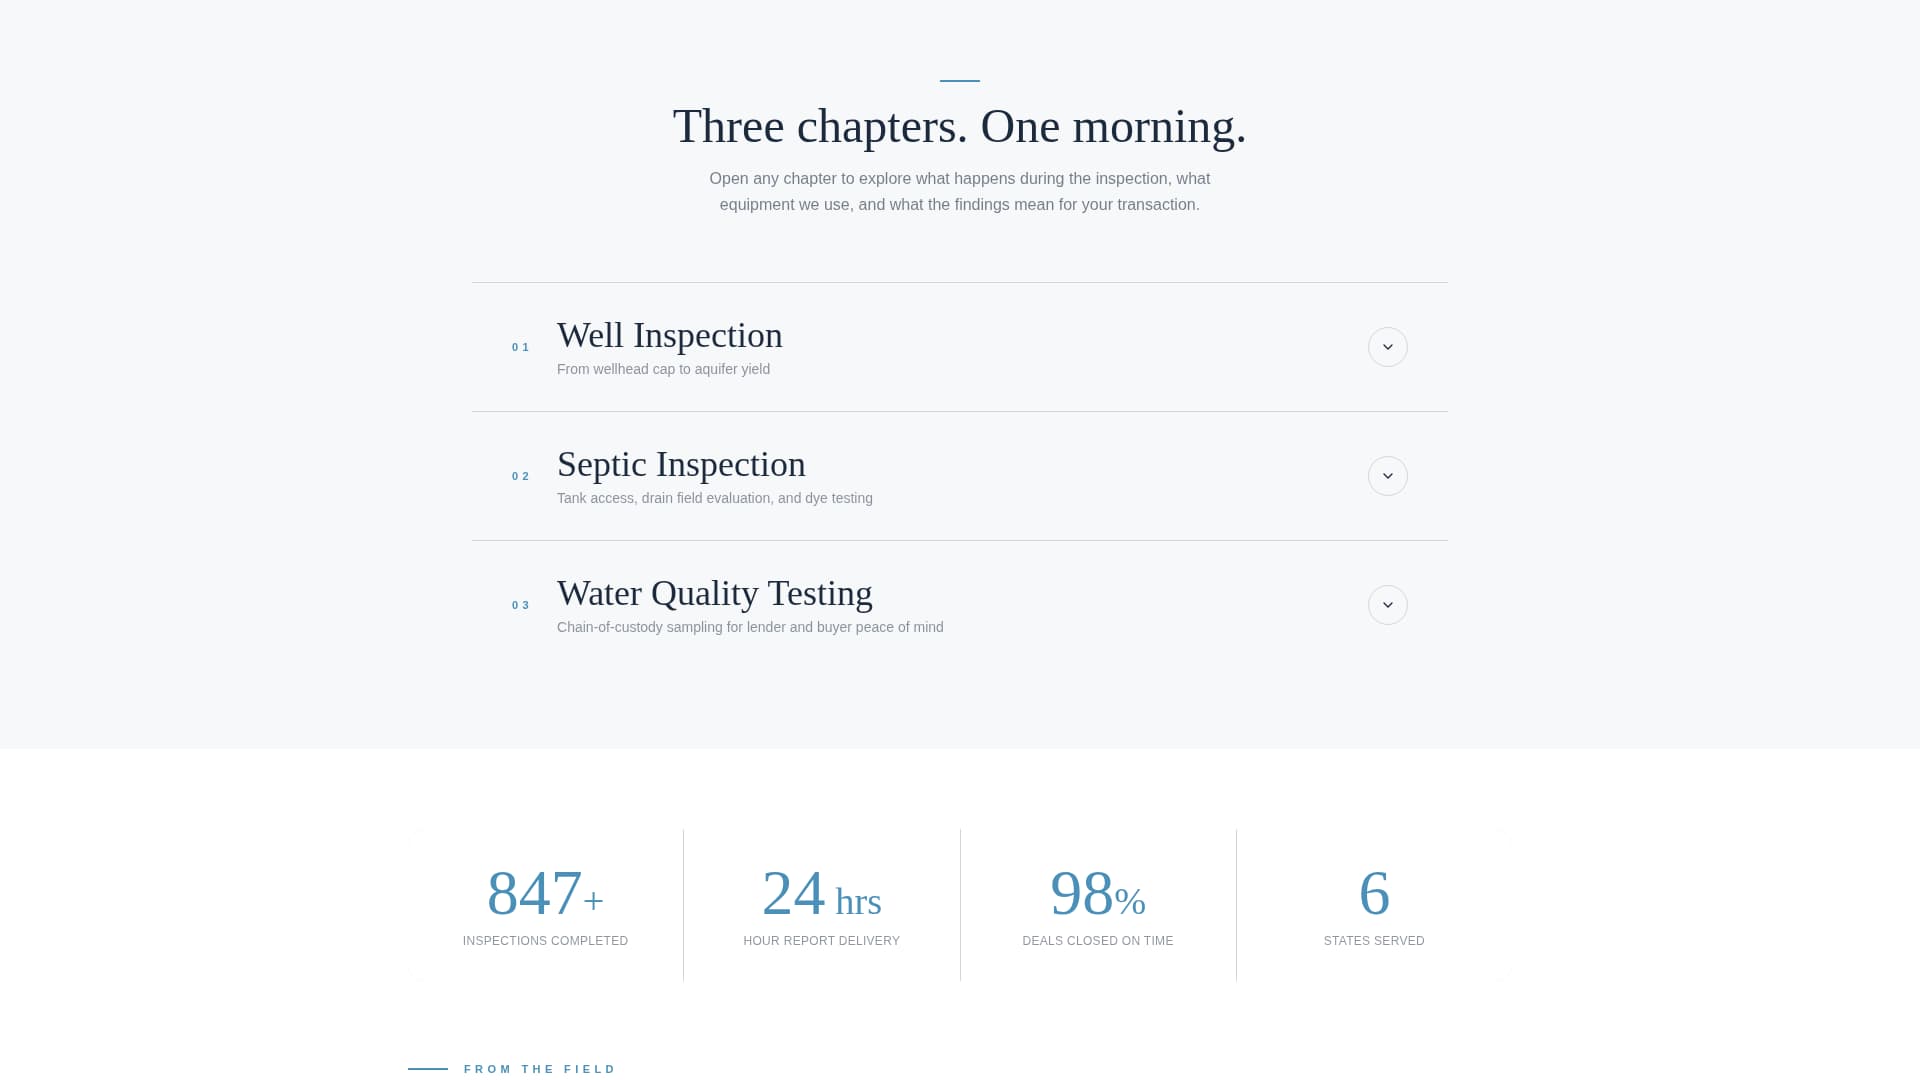Click the circular arrow icon beside Well Inspection
1920x1080 pixels.
click(1387, 347)
